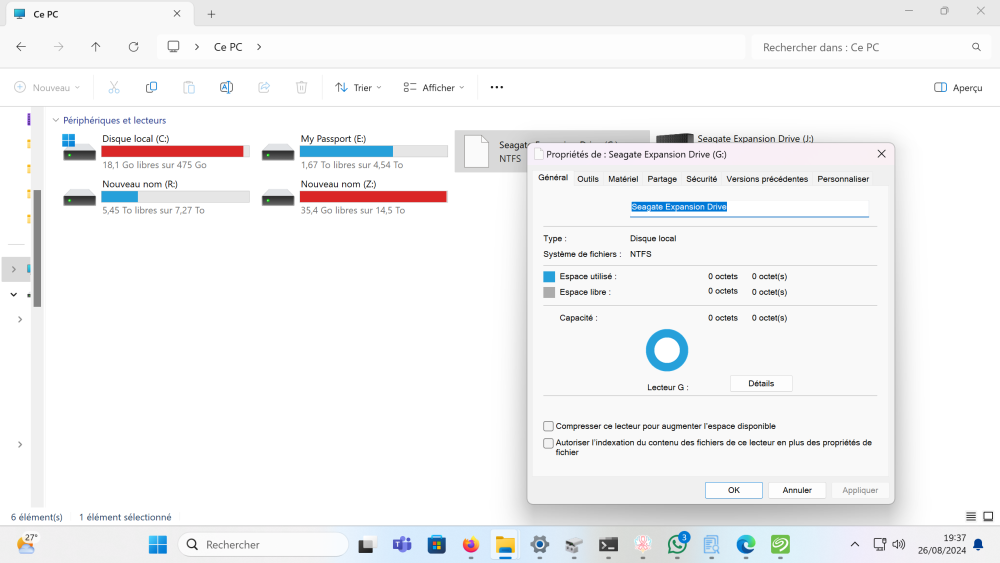This screenshot has width=1000, height=563.
Task: Enable Autoriser l'indexation du contenu checkbox
Action: pyautogui.click(x=548, y=443)
